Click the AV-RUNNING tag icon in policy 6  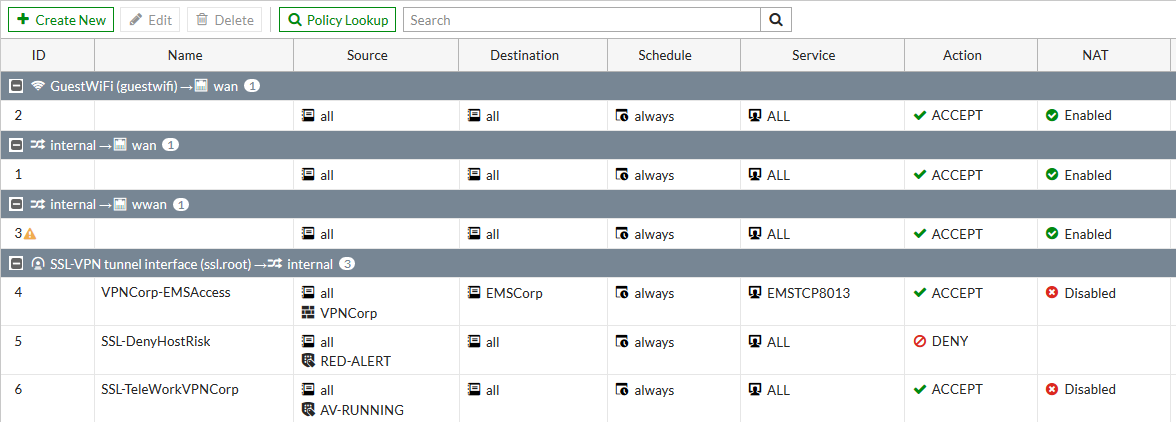tap(308, 409)
